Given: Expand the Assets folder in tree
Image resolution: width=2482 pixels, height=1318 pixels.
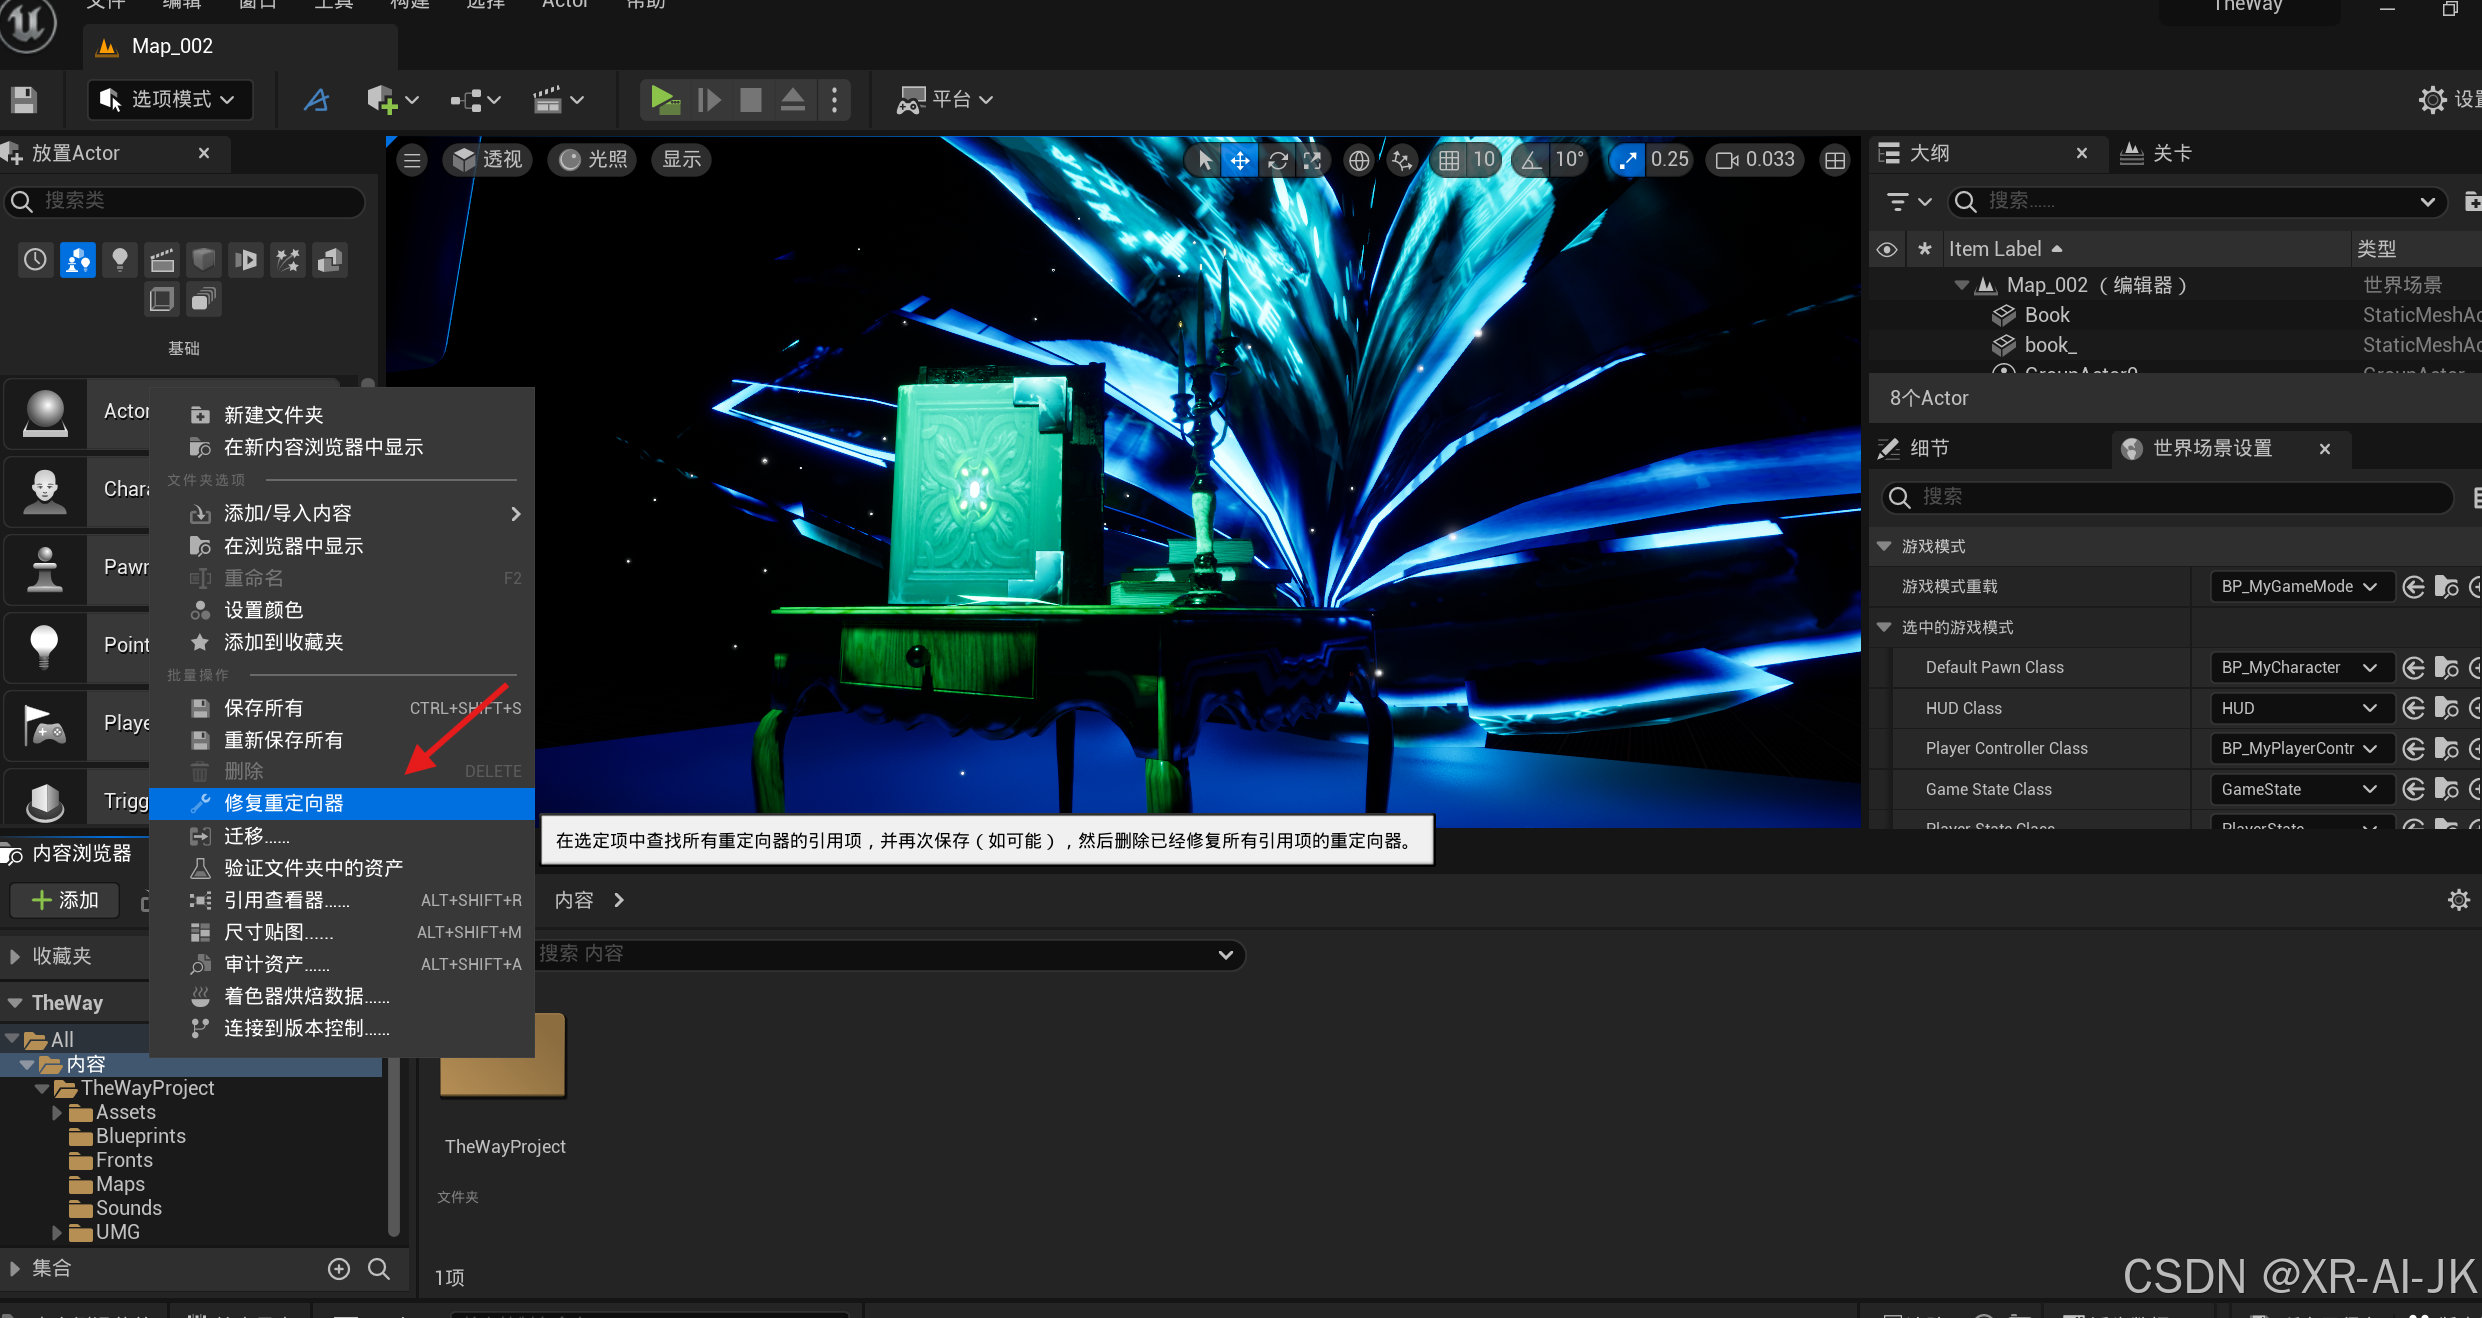Looking at the screenshot, I should coord(57,1113).
